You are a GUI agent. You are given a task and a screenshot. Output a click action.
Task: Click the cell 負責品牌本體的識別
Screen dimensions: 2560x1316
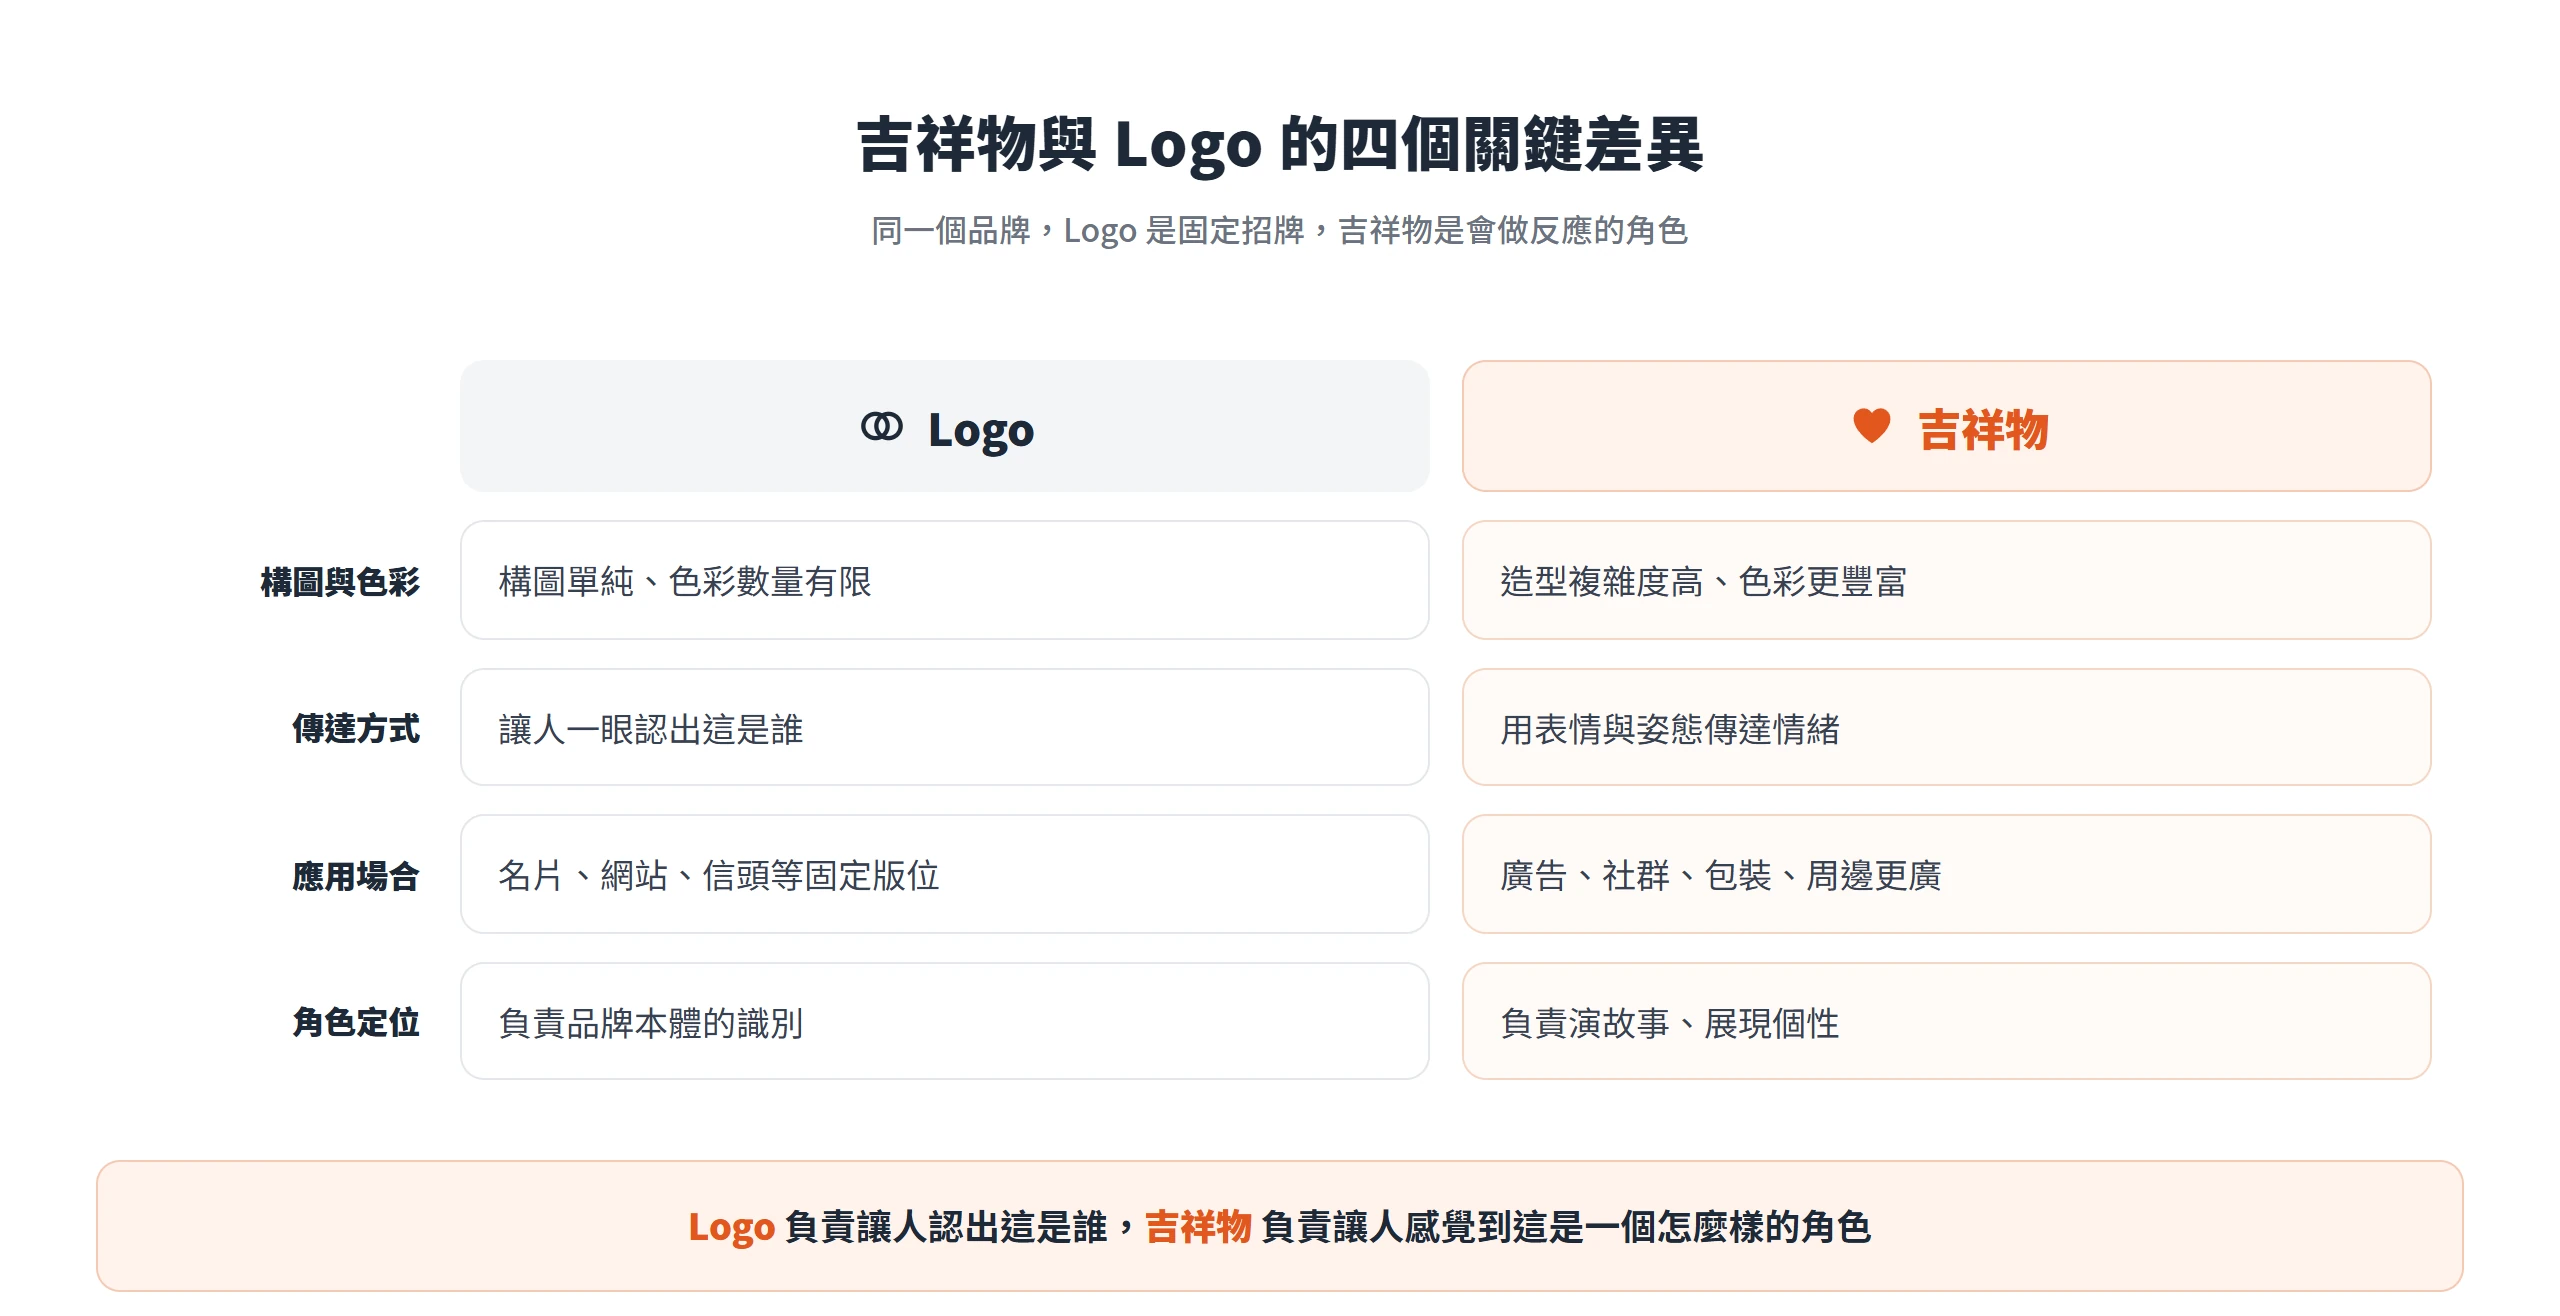point(945,1021)
